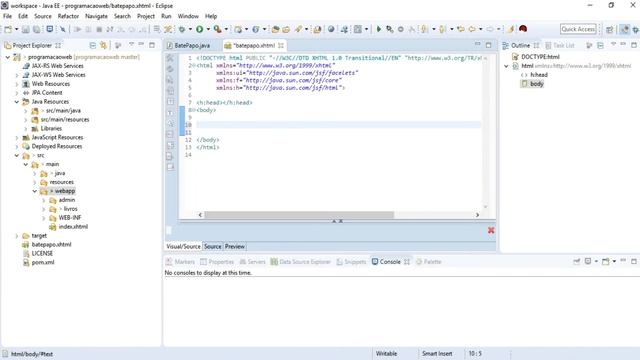Click Collapse All in Project Explorer

93,45
